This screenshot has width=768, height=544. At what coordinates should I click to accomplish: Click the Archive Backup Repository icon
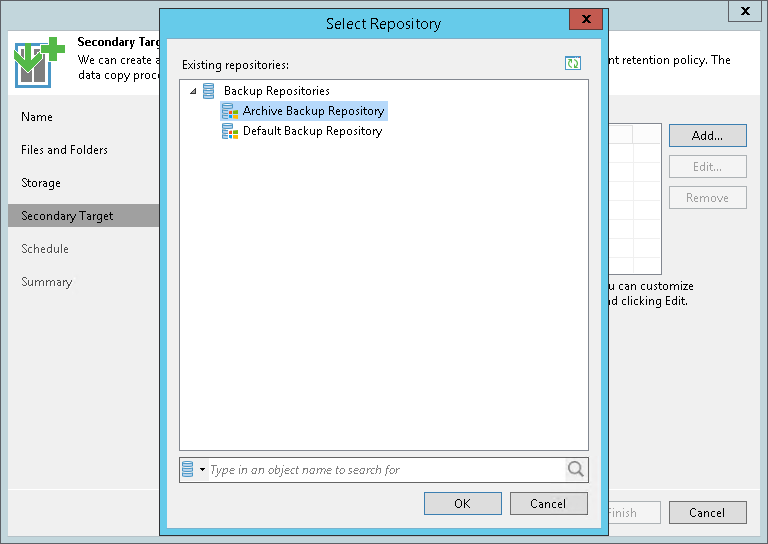[x=230, y=111]
